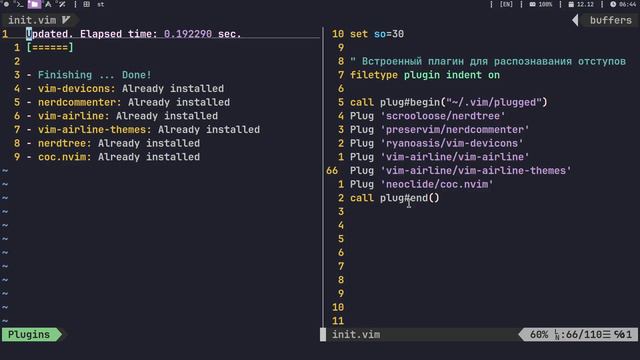This screenshot has width=640, height=360.
Task: Place cursor on 'set so=30' line
Action: [x=377, y=34]
